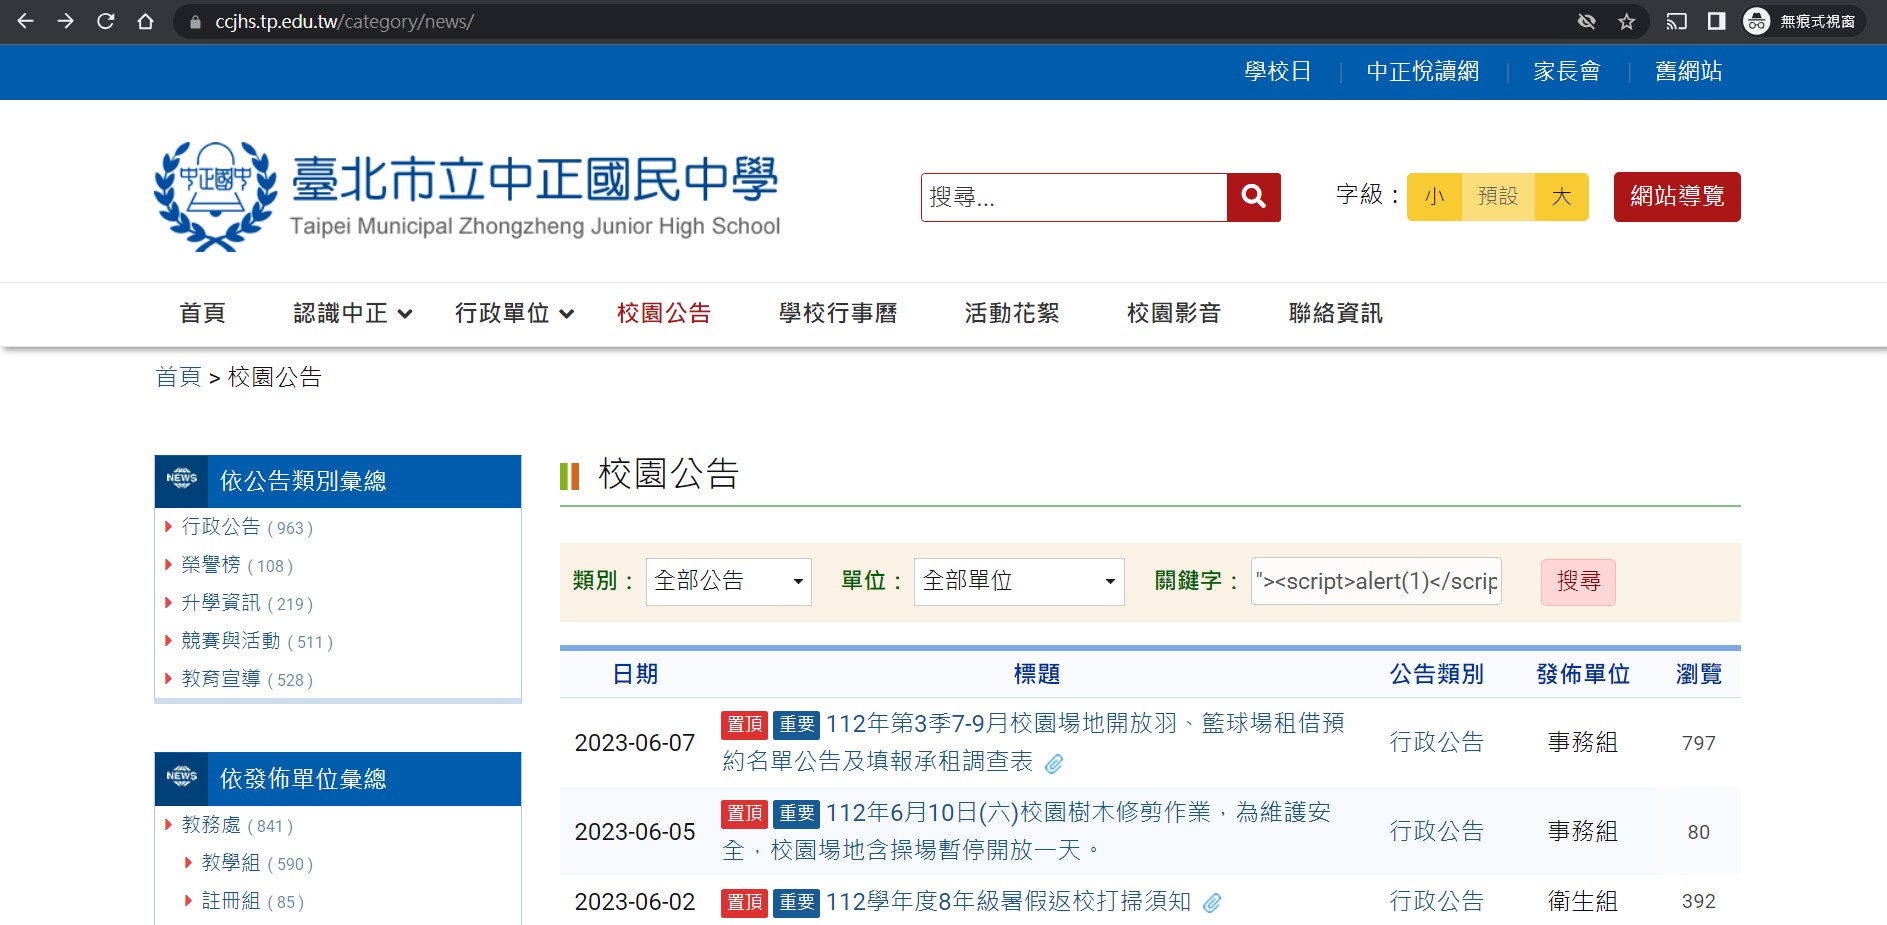Click the 校園公告 breadcrumb text
Viewport: 1887px width, 925px height.
coord(275,377)
